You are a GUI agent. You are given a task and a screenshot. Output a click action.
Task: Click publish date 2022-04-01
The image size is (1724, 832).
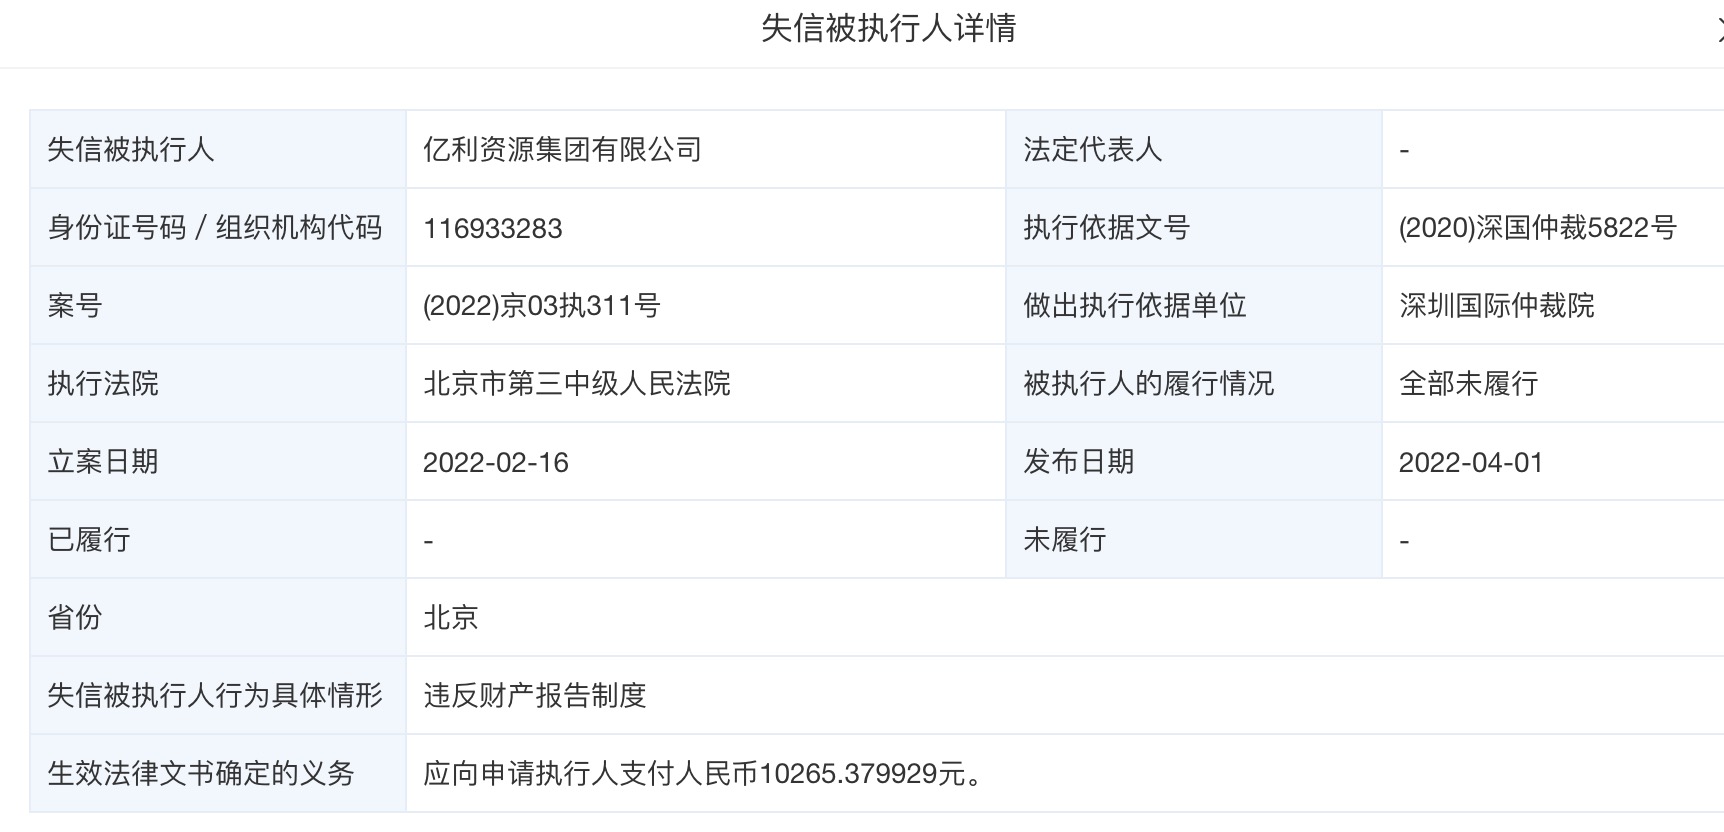pos(1471,462)
